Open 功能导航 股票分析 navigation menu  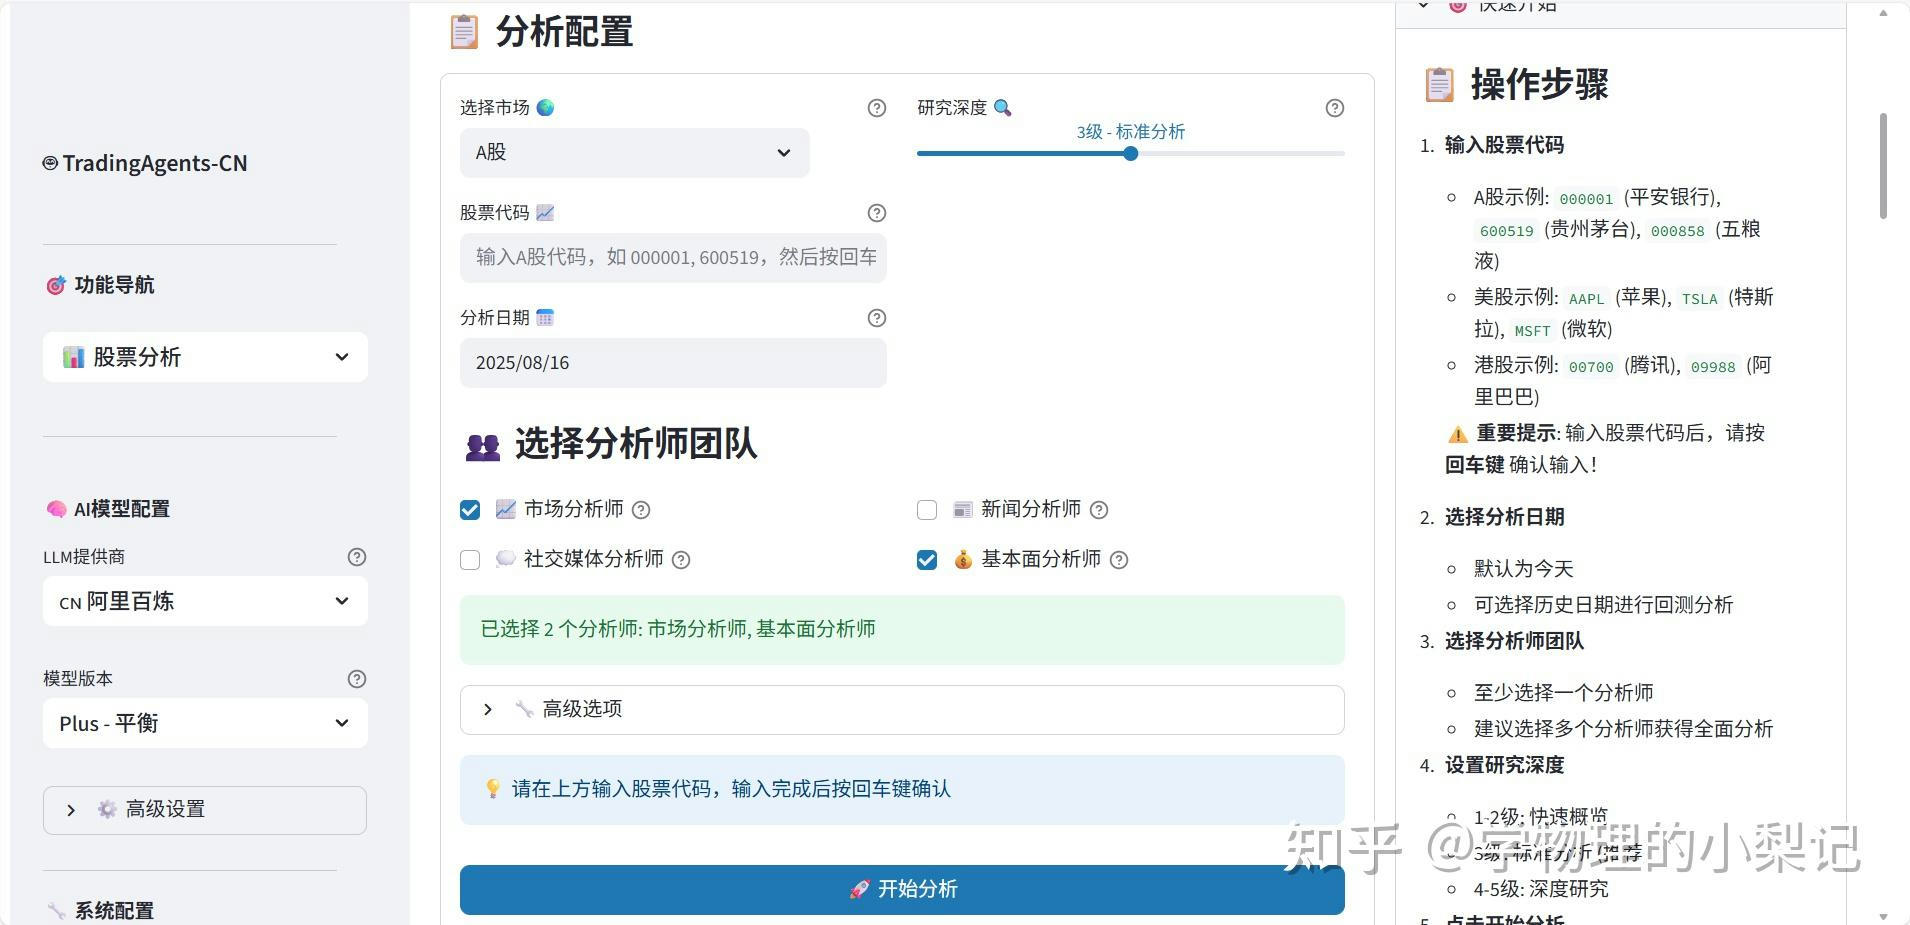coord(205,357)
